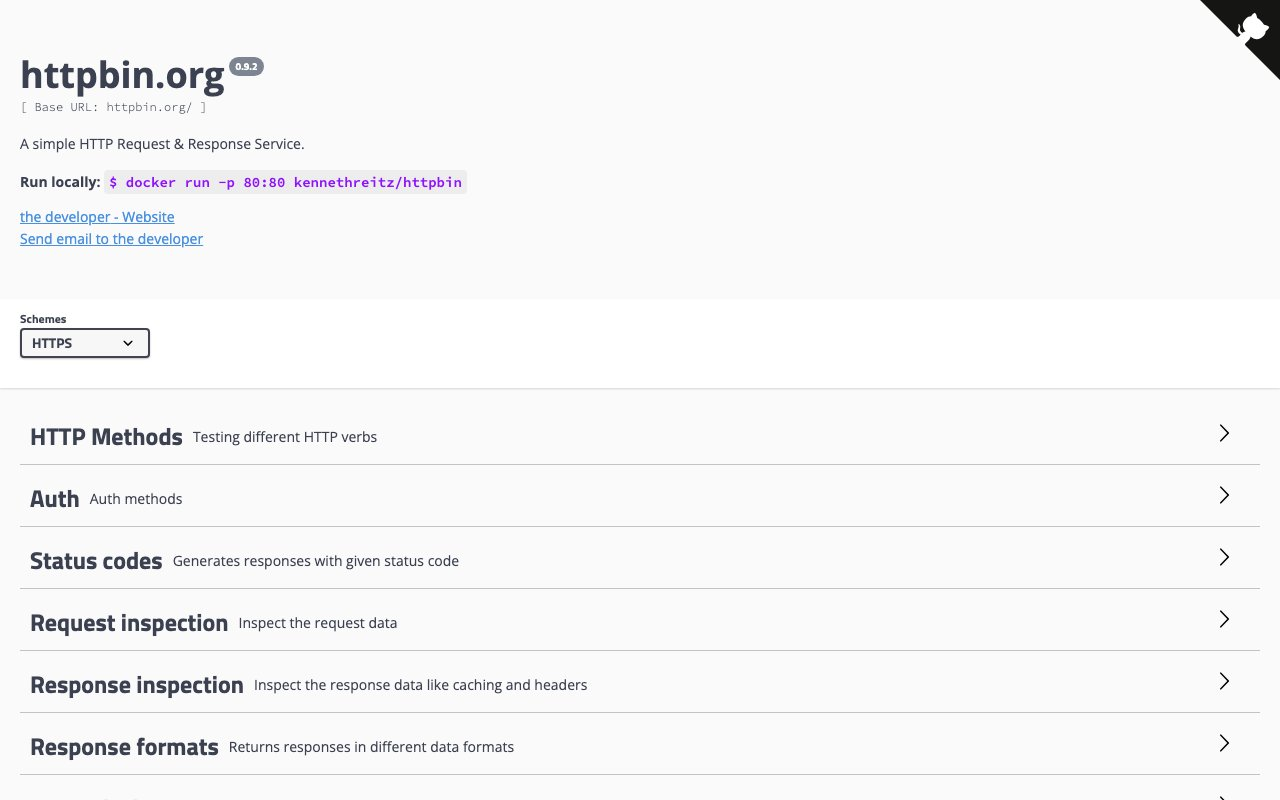This screenshot has width=1280, height=800.
Task: Expand the Request inspection chevron
Action: 1224,619
